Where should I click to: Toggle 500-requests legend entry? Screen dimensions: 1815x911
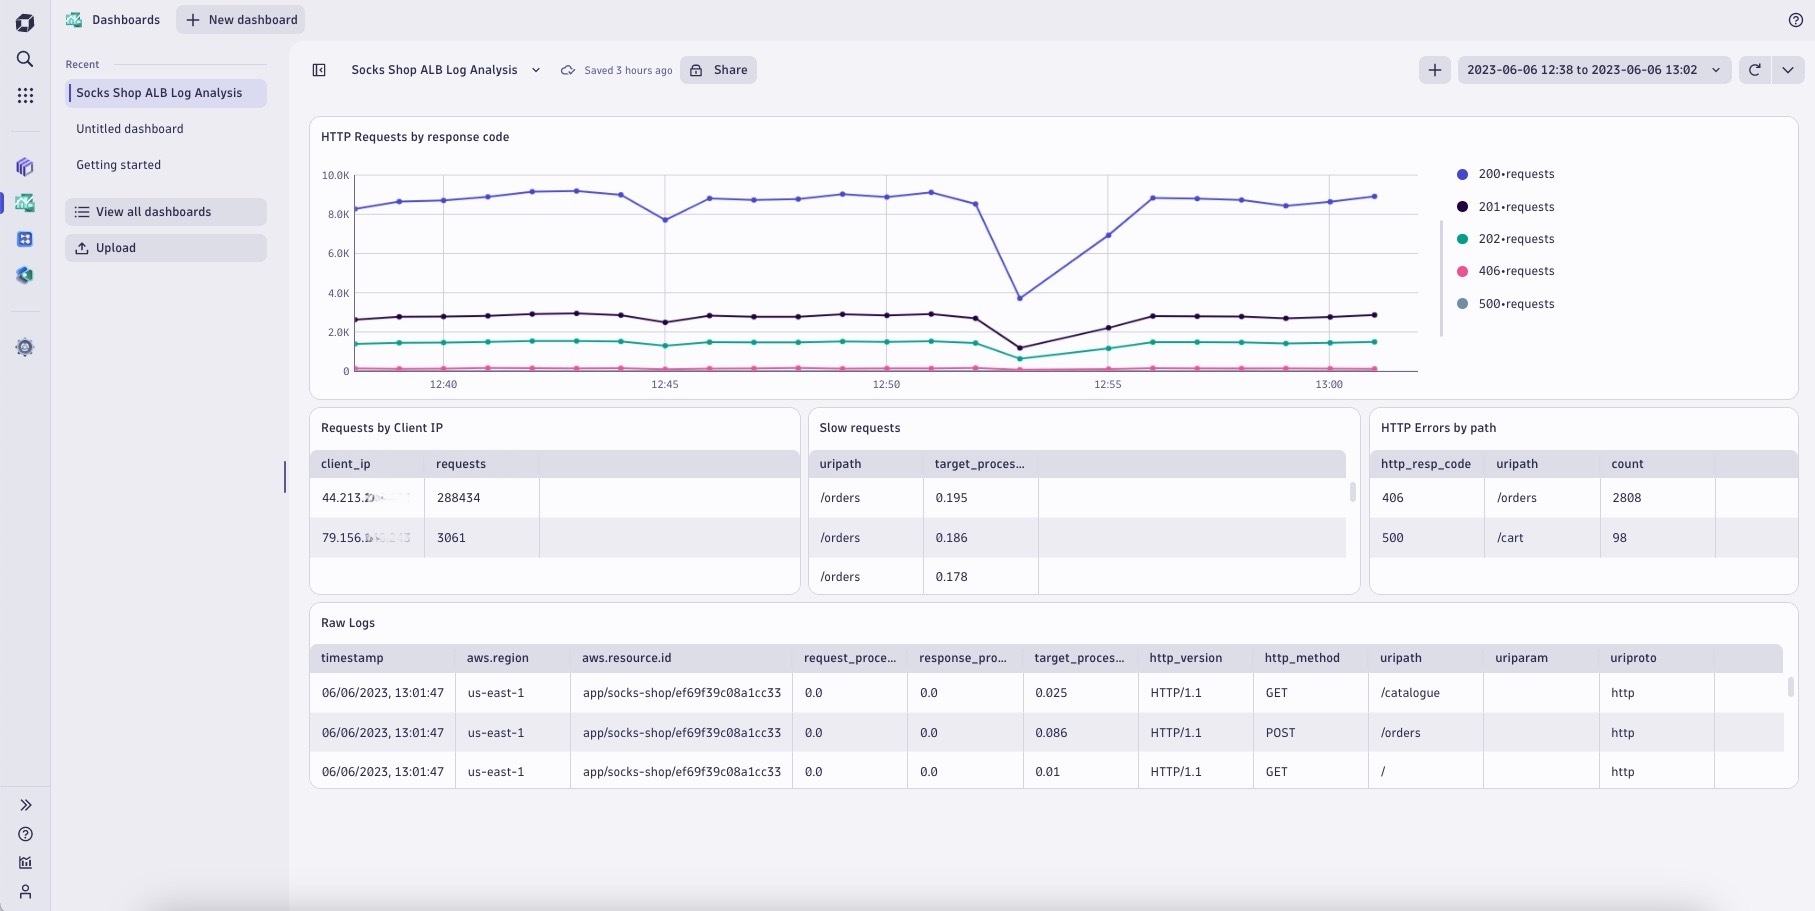click(1505, 304)
